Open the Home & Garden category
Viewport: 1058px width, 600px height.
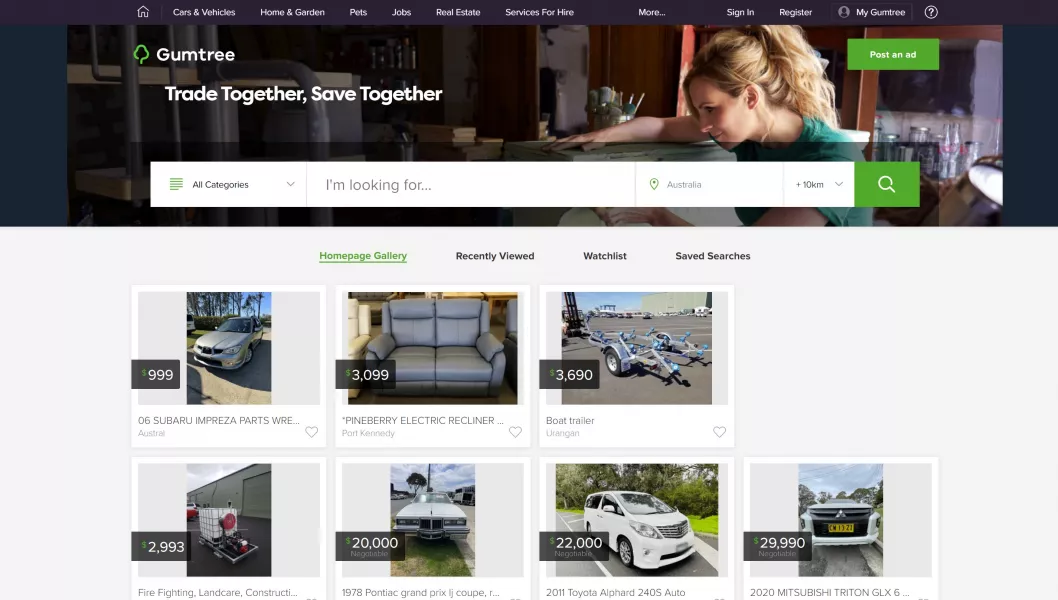(292, 12)
